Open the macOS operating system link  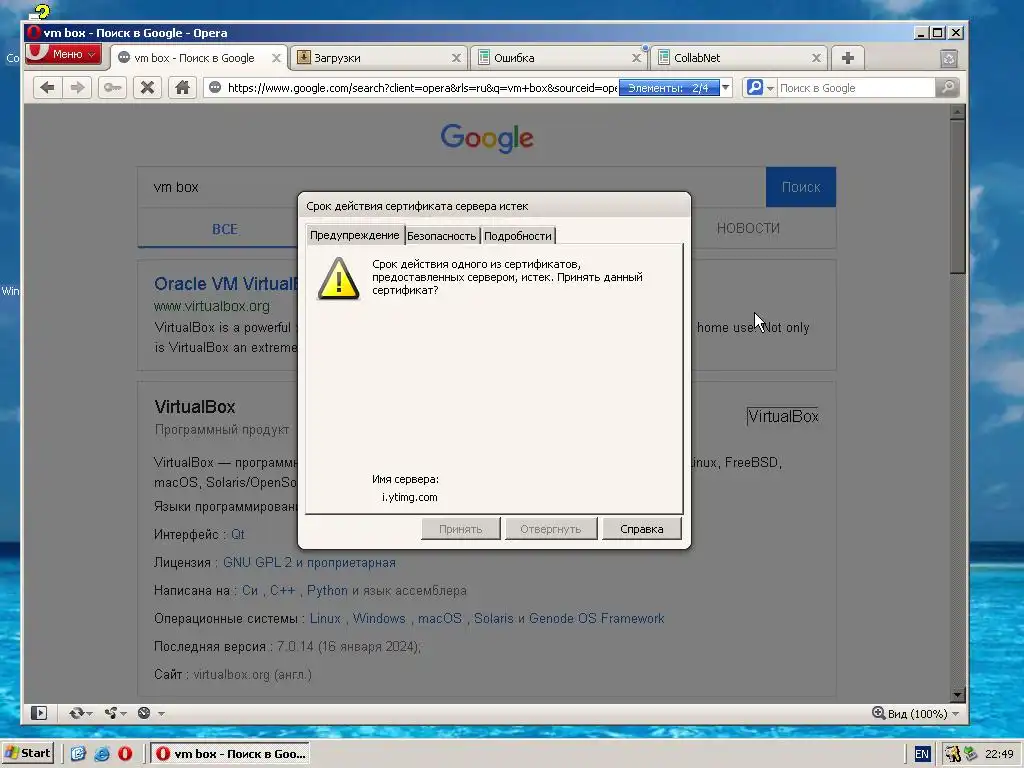[440, 618]
